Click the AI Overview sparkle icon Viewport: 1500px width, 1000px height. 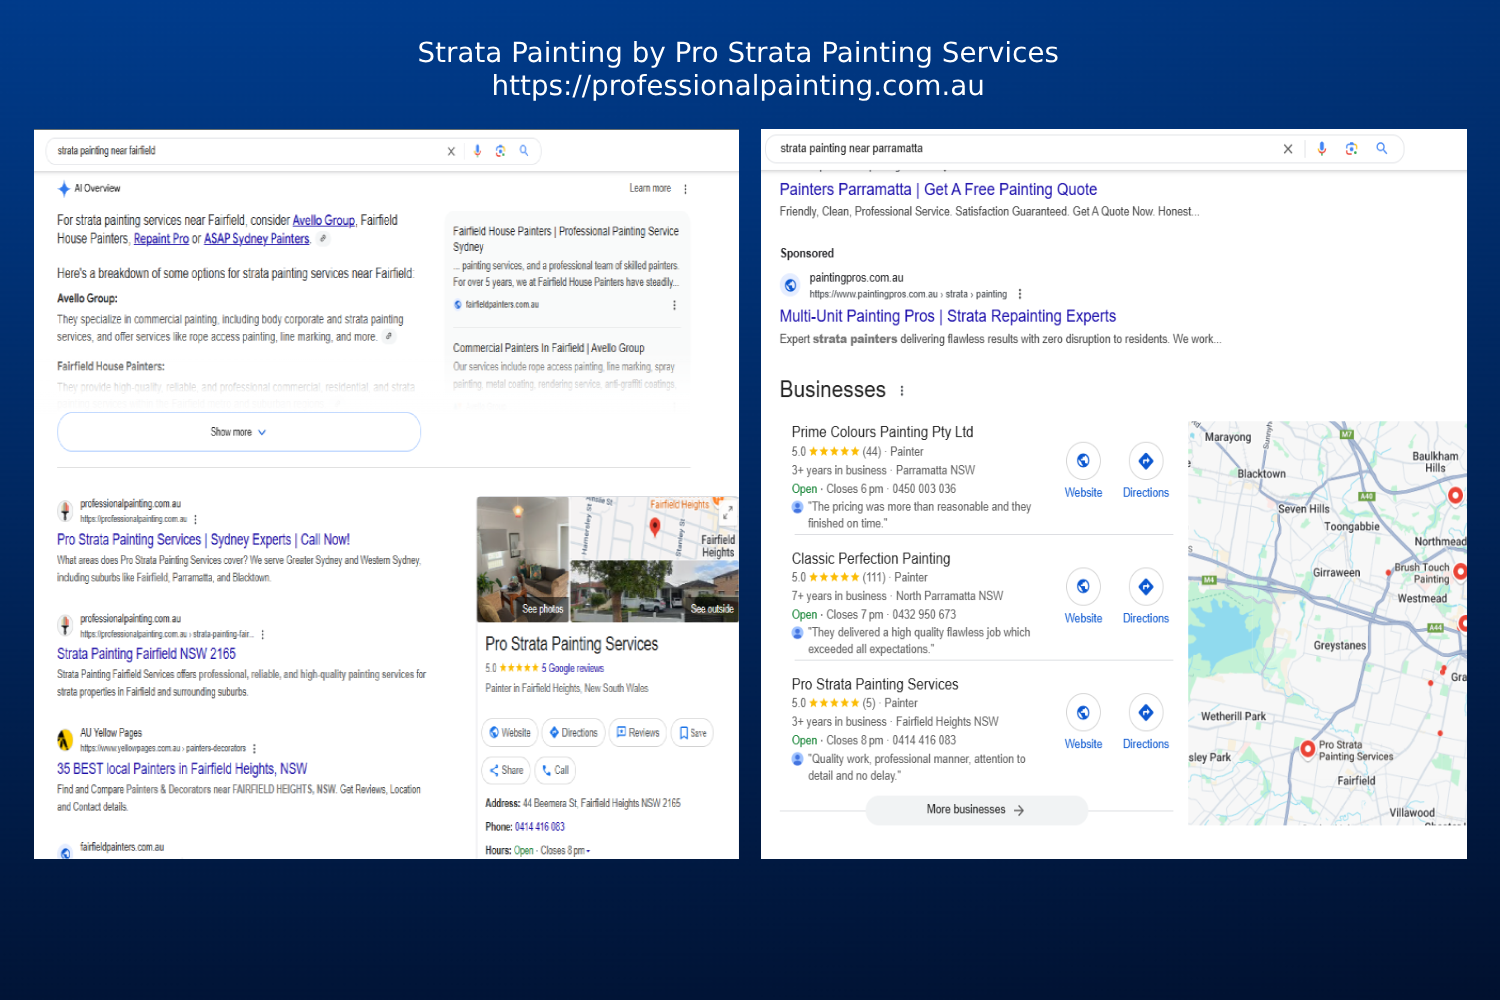64,188
